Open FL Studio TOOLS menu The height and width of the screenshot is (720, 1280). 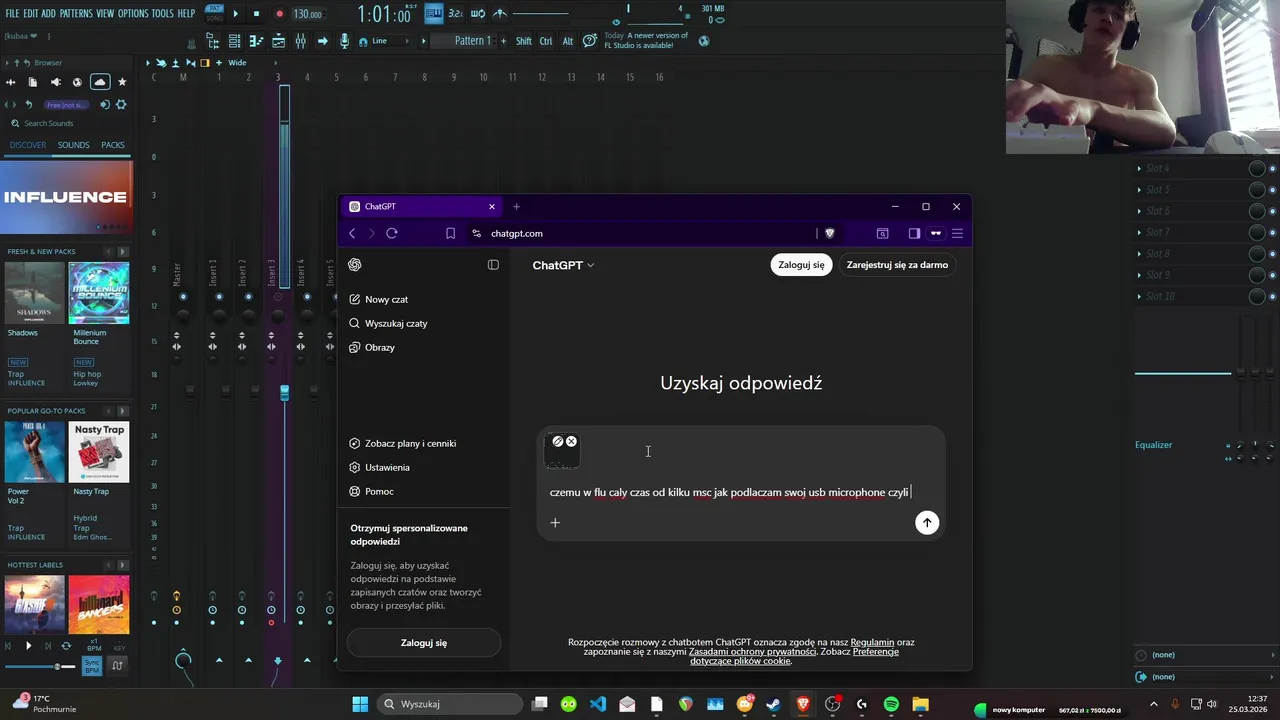pyautogui.click(x=163, y=14)
